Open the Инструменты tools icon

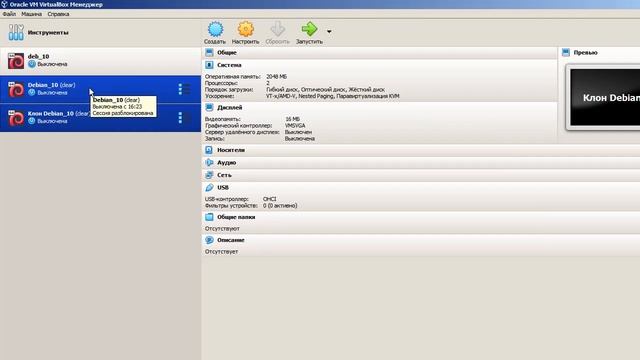pyautogui.click(x=16, y=32)
